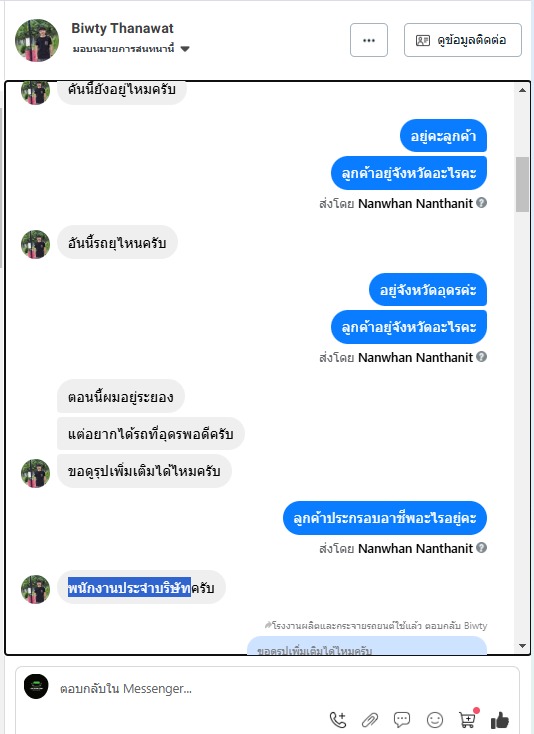This screenshot has width=534, height=734.
Task: Open the emoji picker smiley icon
Action: click(435, 719)
